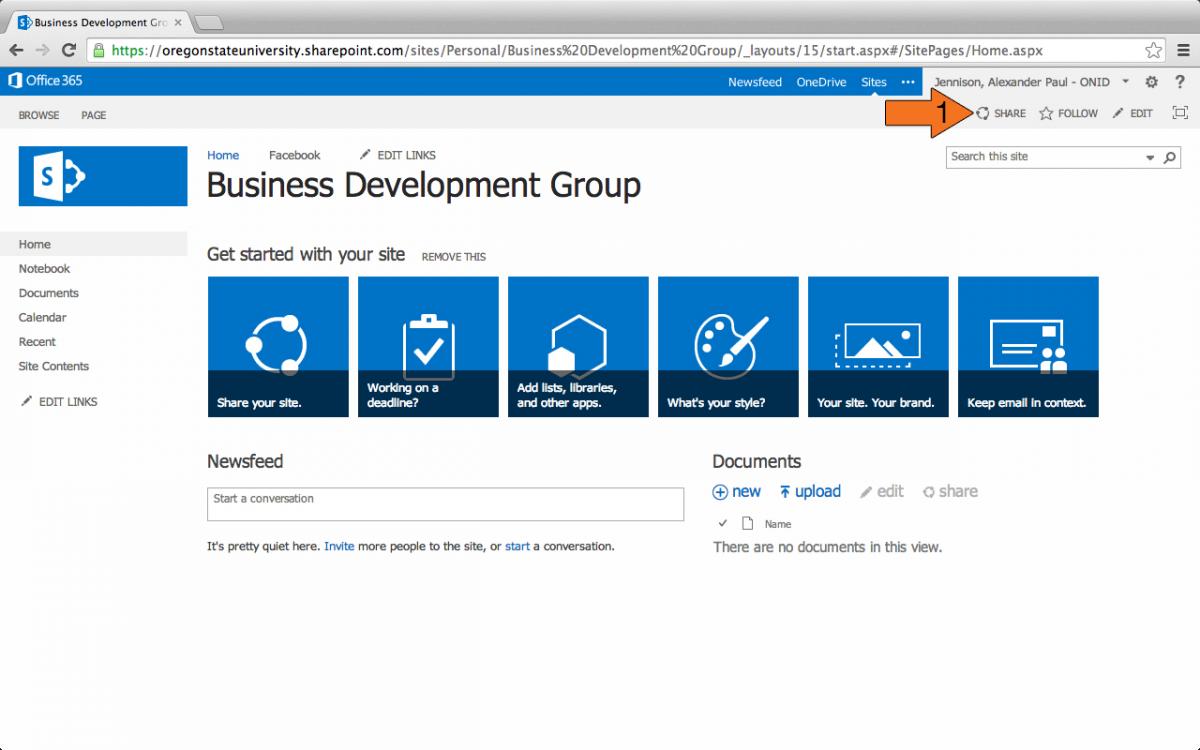Click EDIT LINKS in top navigation
This screenshot has width=1200, height=750.
[397, 155]
